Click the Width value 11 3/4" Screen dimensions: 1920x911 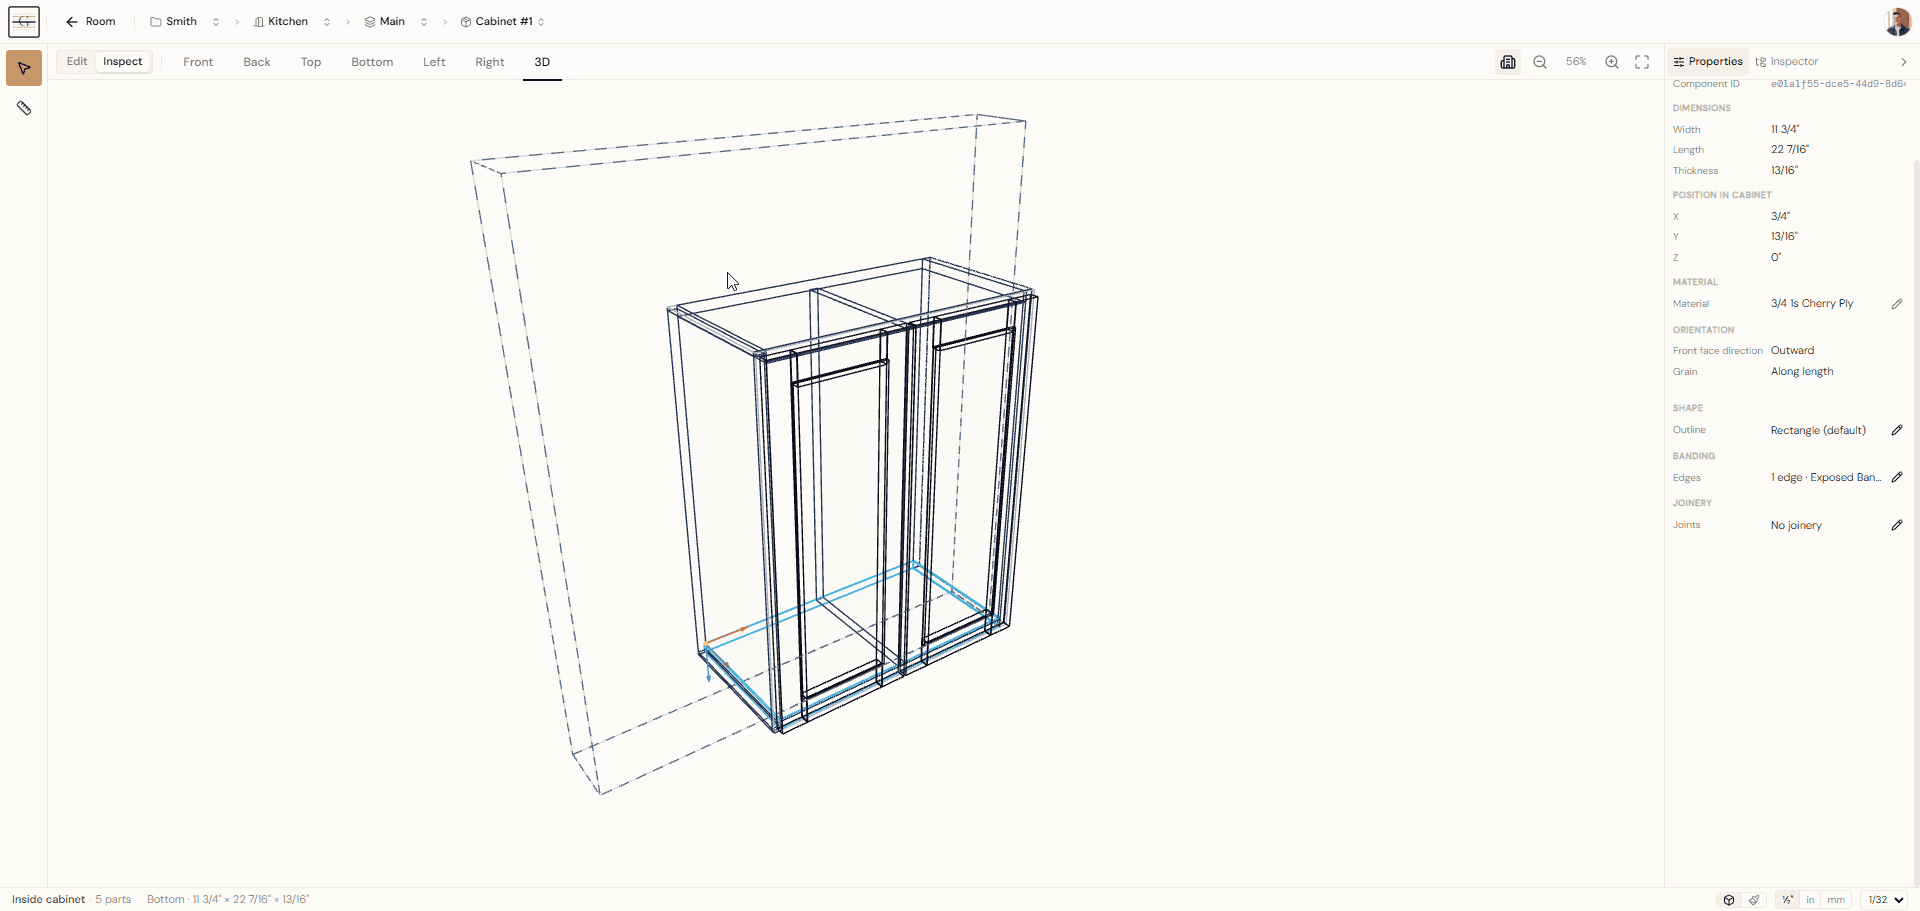[1785, 129]
